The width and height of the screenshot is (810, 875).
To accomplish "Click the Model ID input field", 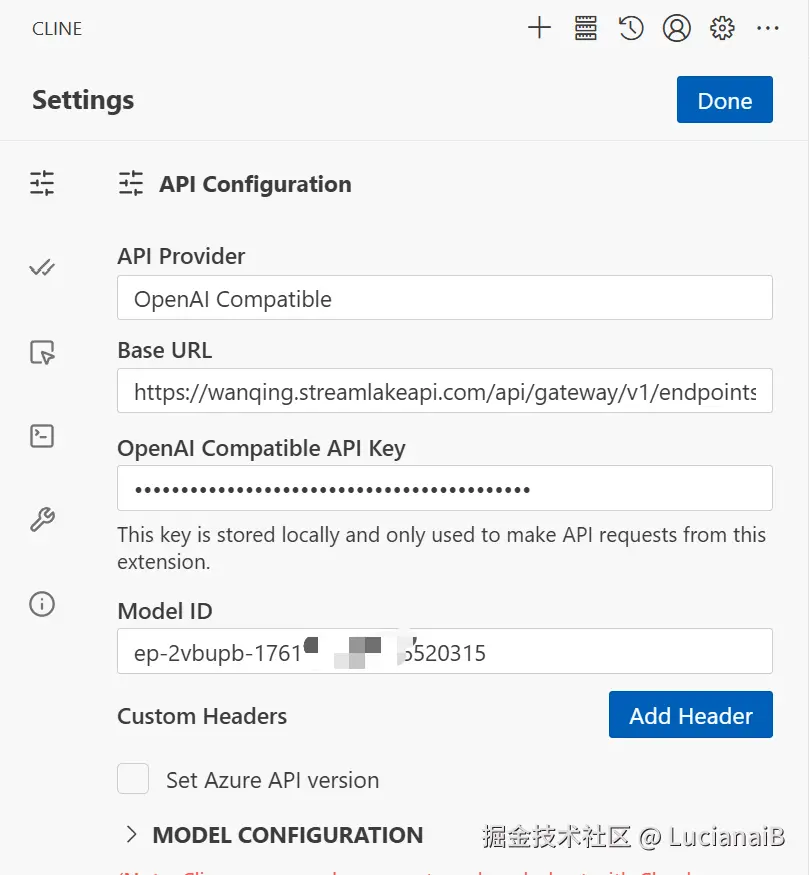I will 444,652.
